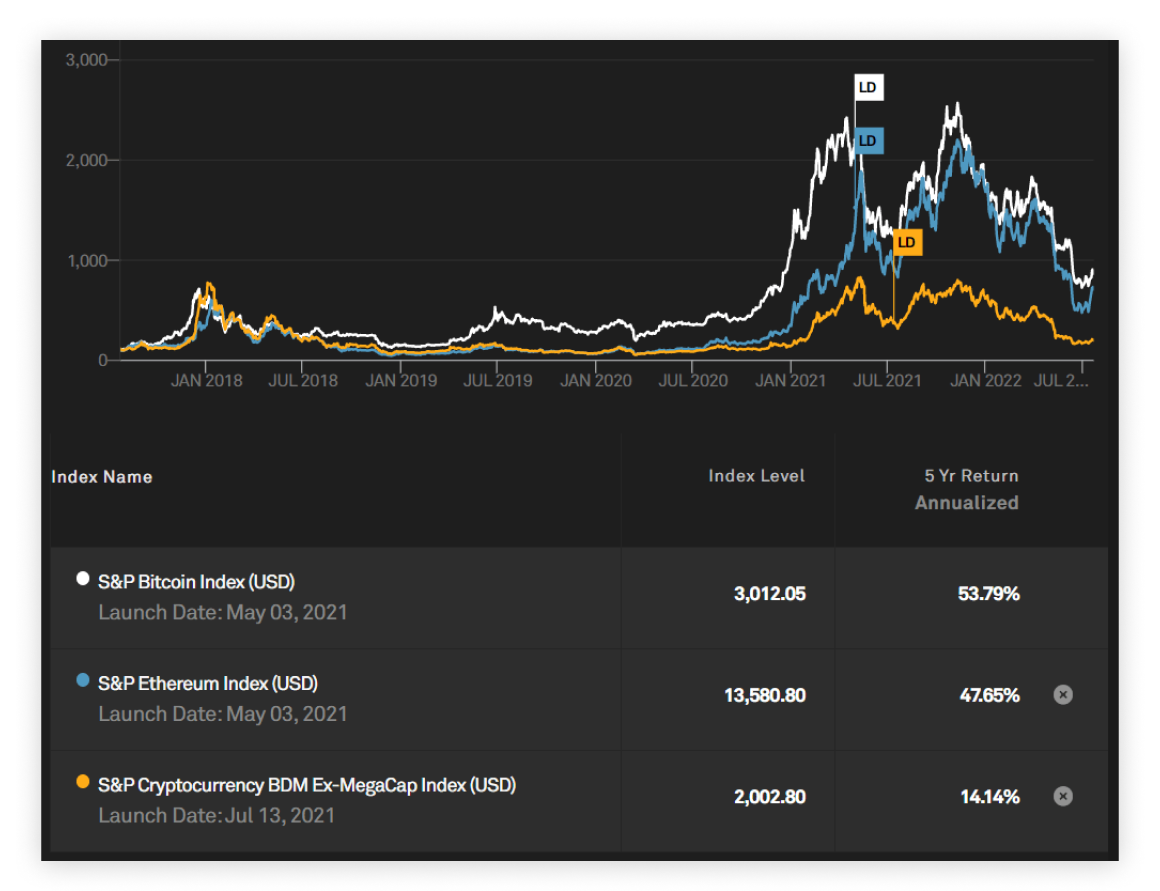
Task: Click the Index Level column header
Action: (x=756, y=476)
